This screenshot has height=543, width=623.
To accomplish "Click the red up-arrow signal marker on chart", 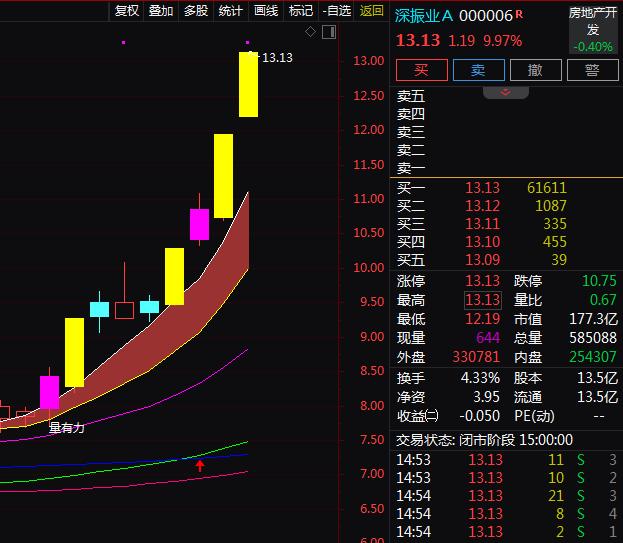I will [200, 464].
